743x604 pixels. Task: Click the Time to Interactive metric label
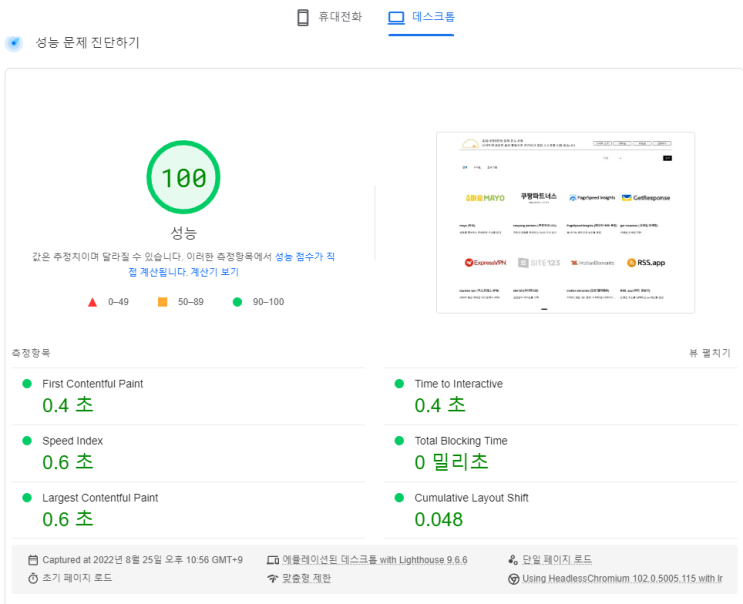(x=458, y=384)
